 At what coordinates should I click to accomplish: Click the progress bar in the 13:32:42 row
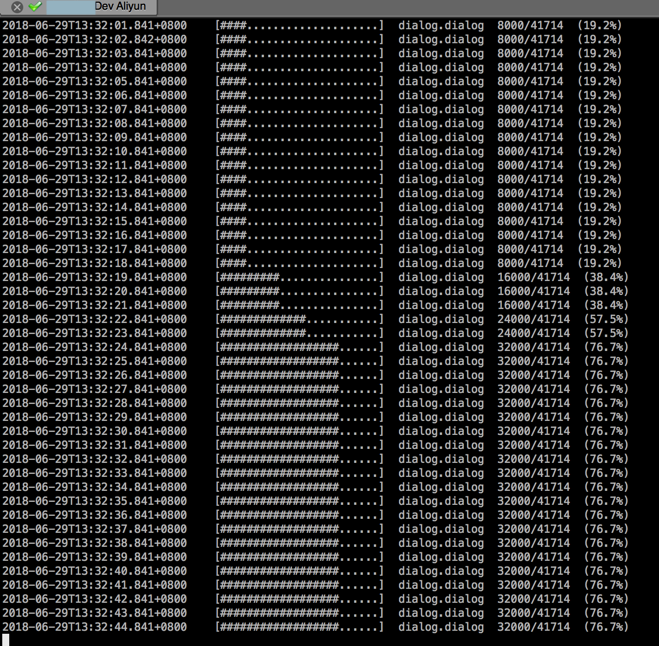[x=300, y=599]
